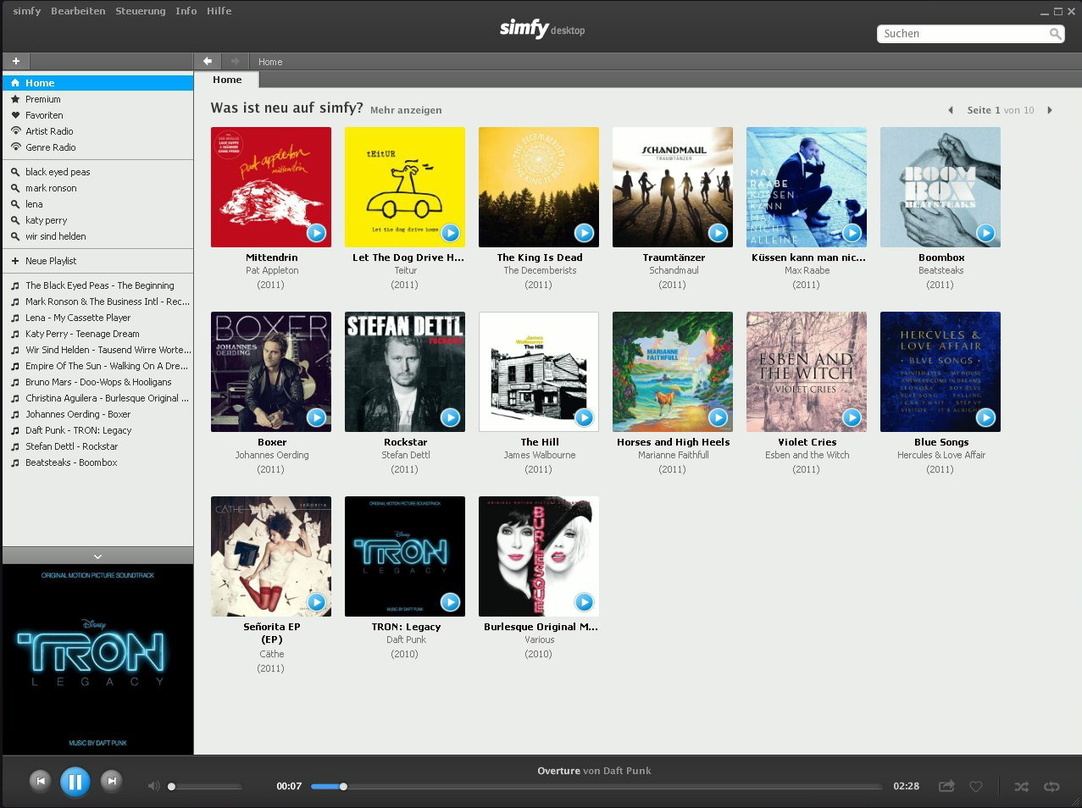The image size is (1082, 808).
Task: Play the Rockstar album icon
Action: click(x=451, y=417)
